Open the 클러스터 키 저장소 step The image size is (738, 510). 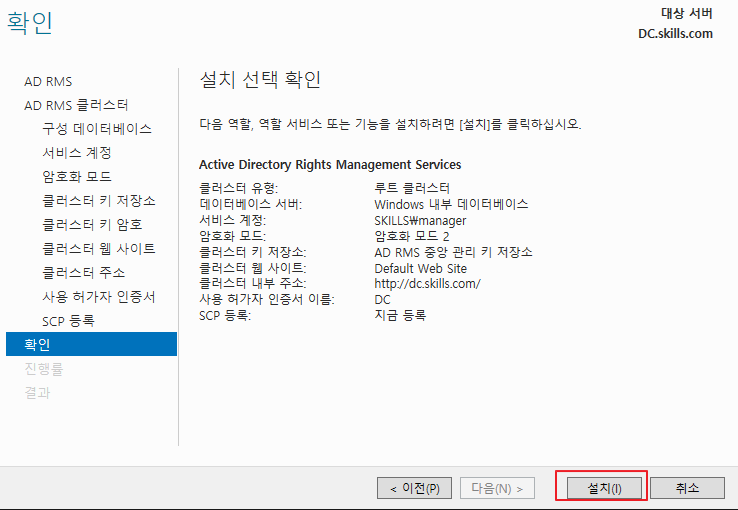click(99, 201)
